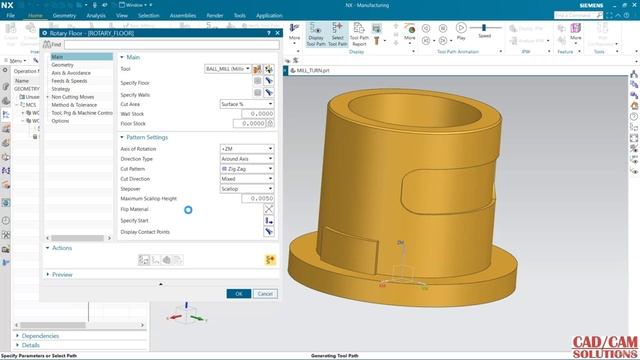Click Display Contact Points icon
The image size is (640, 360).
pos(269,232)
